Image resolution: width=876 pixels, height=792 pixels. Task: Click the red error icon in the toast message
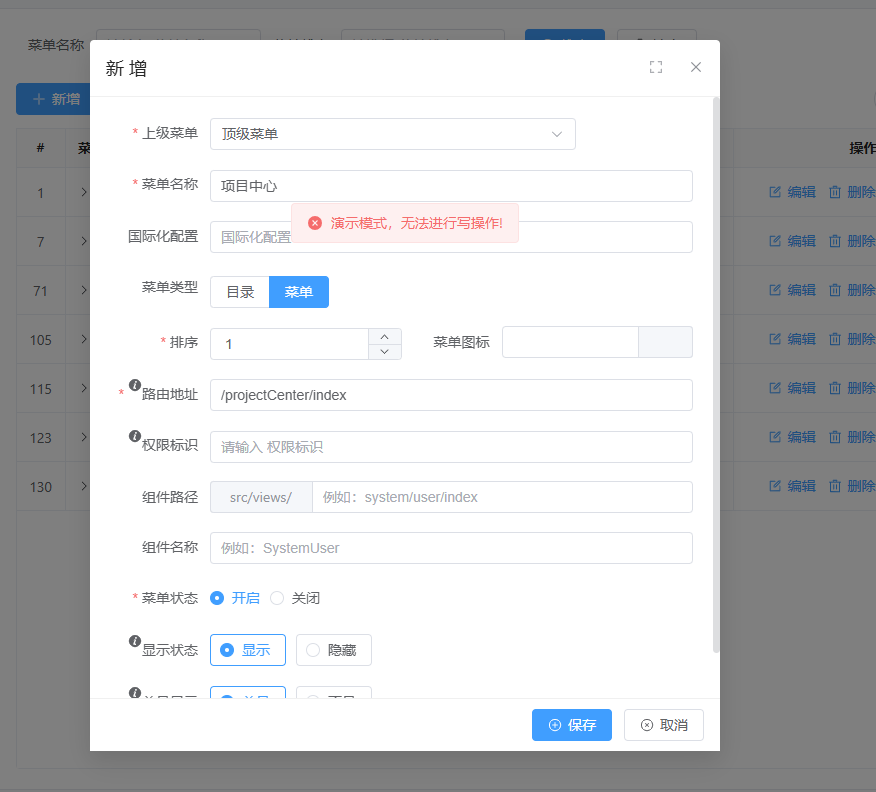tap(315, 223)
